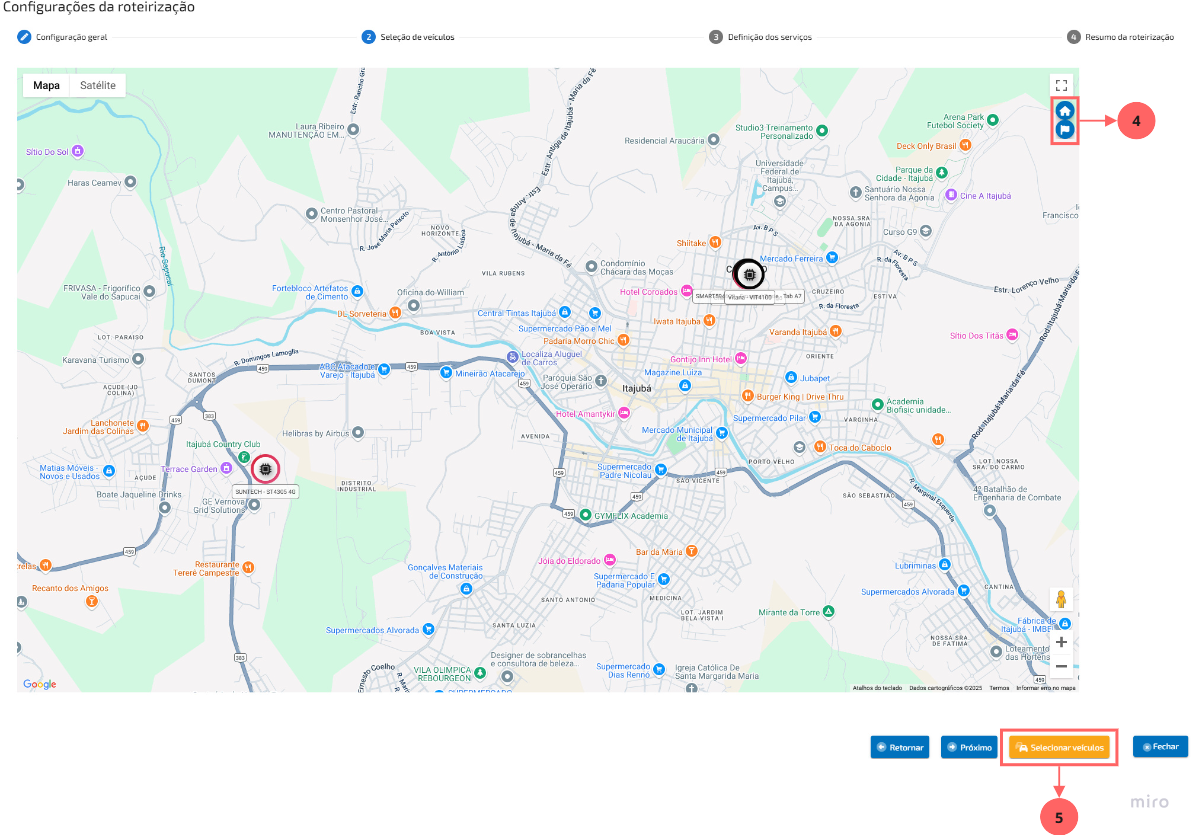
Task: Select the black vehicle marker near Mercado Ferreira
Action: [x=750, y=275]
